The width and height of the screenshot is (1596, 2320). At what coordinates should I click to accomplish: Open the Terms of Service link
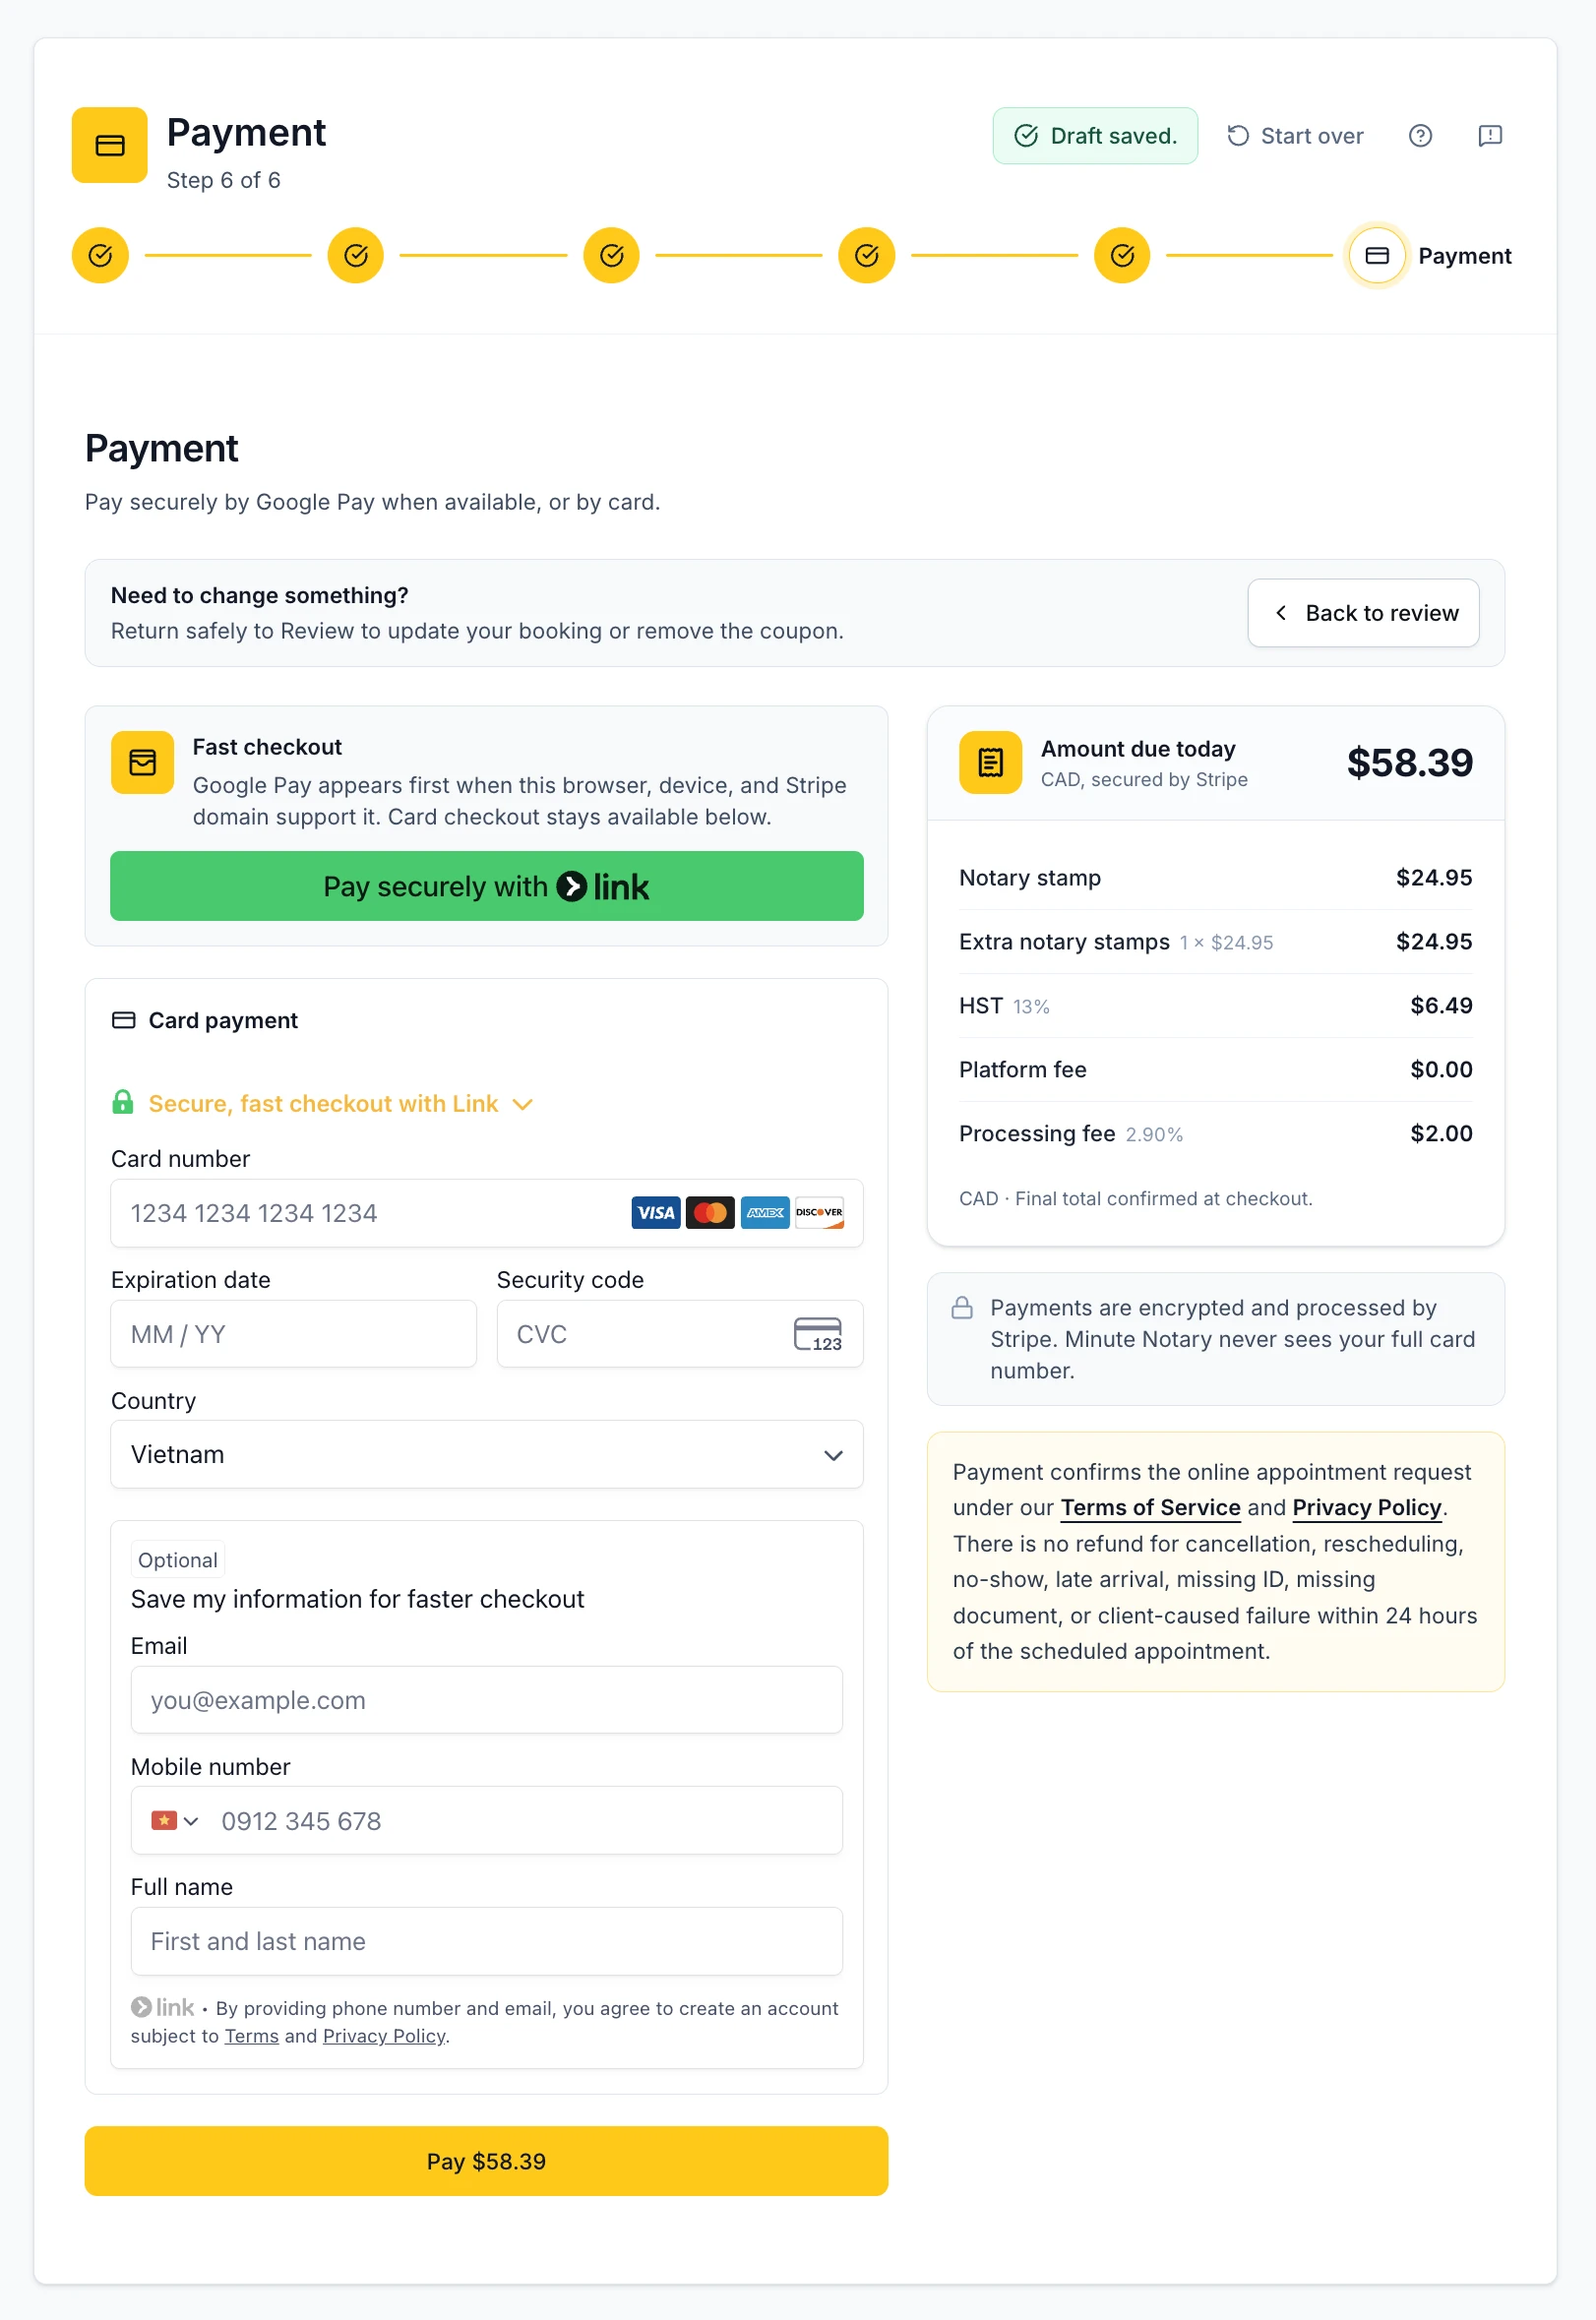tap(1150, 1507)
